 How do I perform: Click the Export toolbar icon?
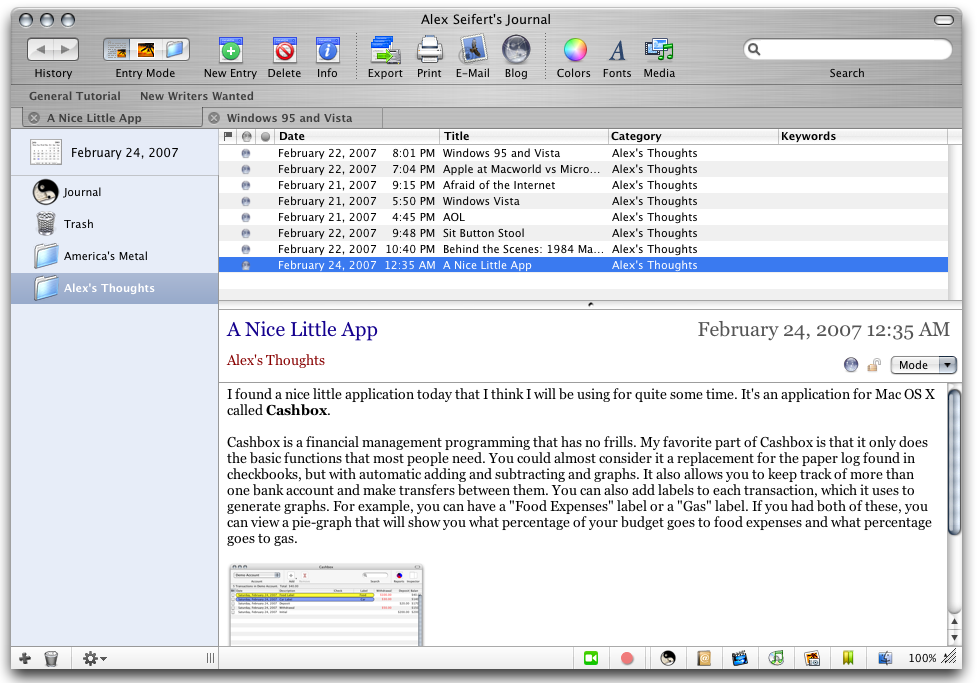pyautogui.click(x=385, y=50)
